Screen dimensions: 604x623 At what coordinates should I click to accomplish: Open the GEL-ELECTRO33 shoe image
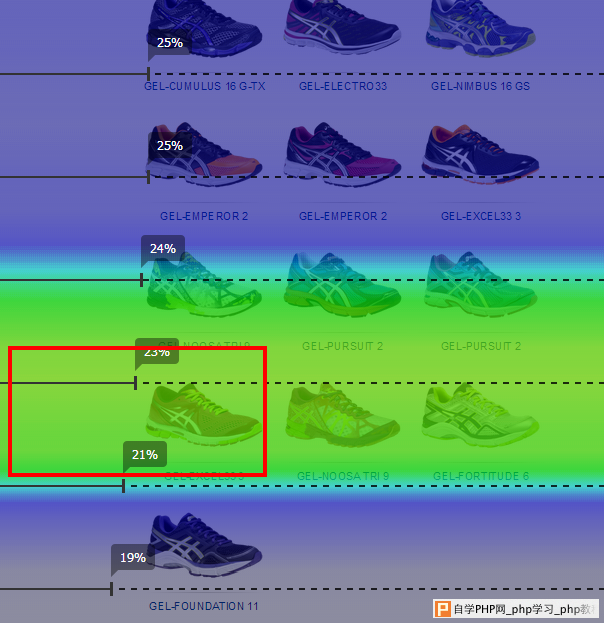point(342,27)
